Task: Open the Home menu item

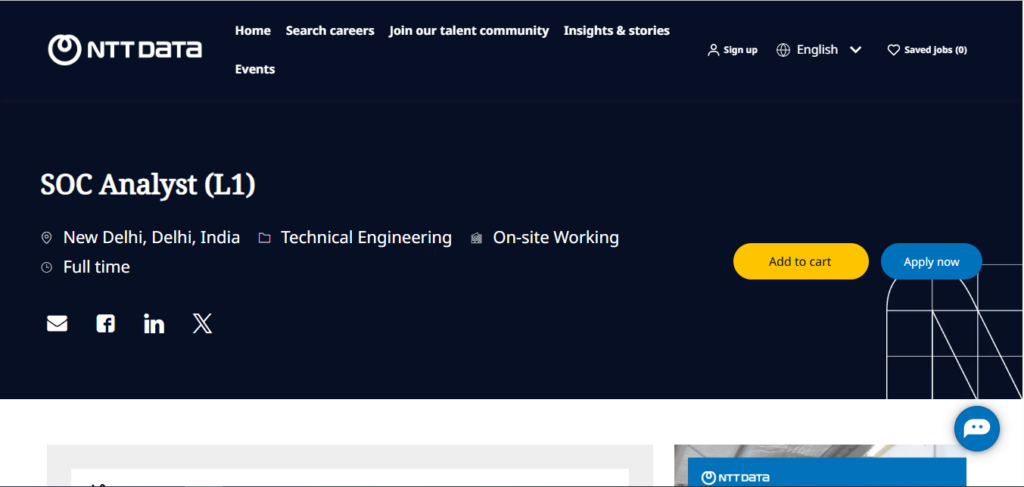Action: [253, 31]
